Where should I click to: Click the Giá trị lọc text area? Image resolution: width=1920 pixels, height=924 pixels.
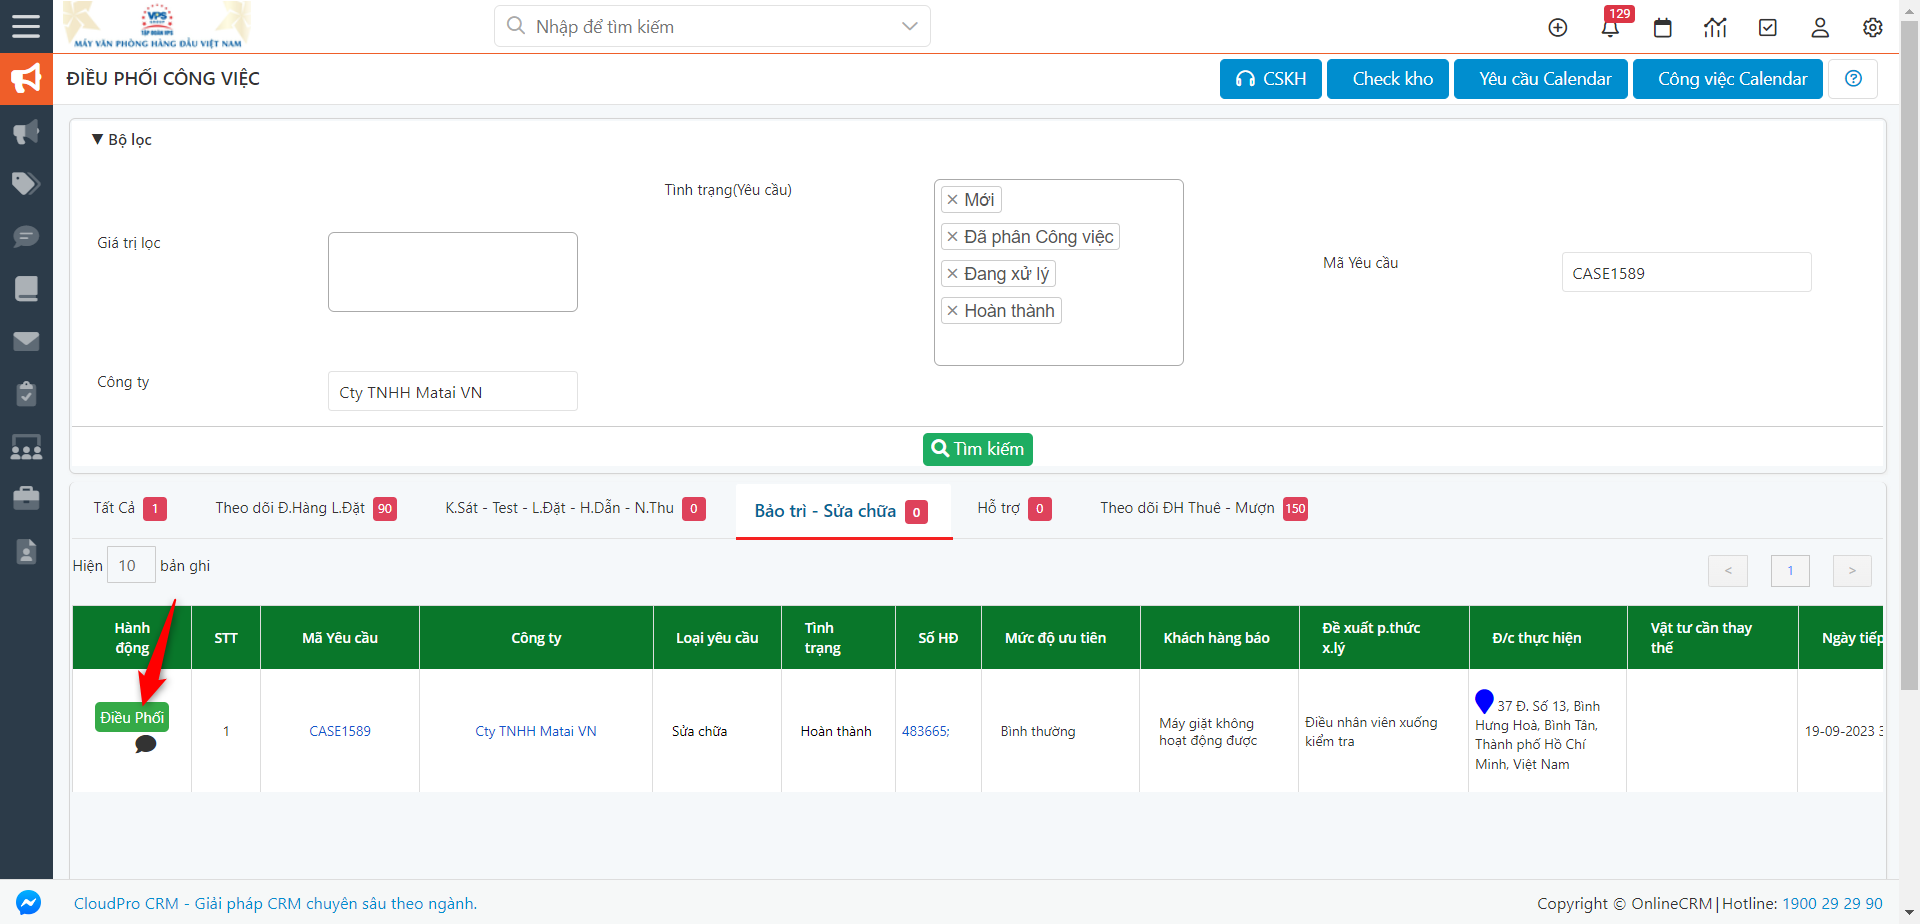(453, 272)
